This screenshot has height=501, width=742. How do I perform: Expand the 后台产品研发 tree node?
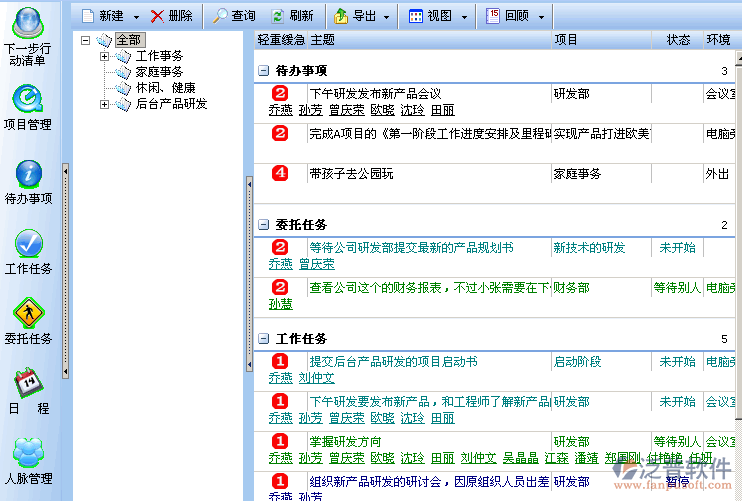click(104, 104)
